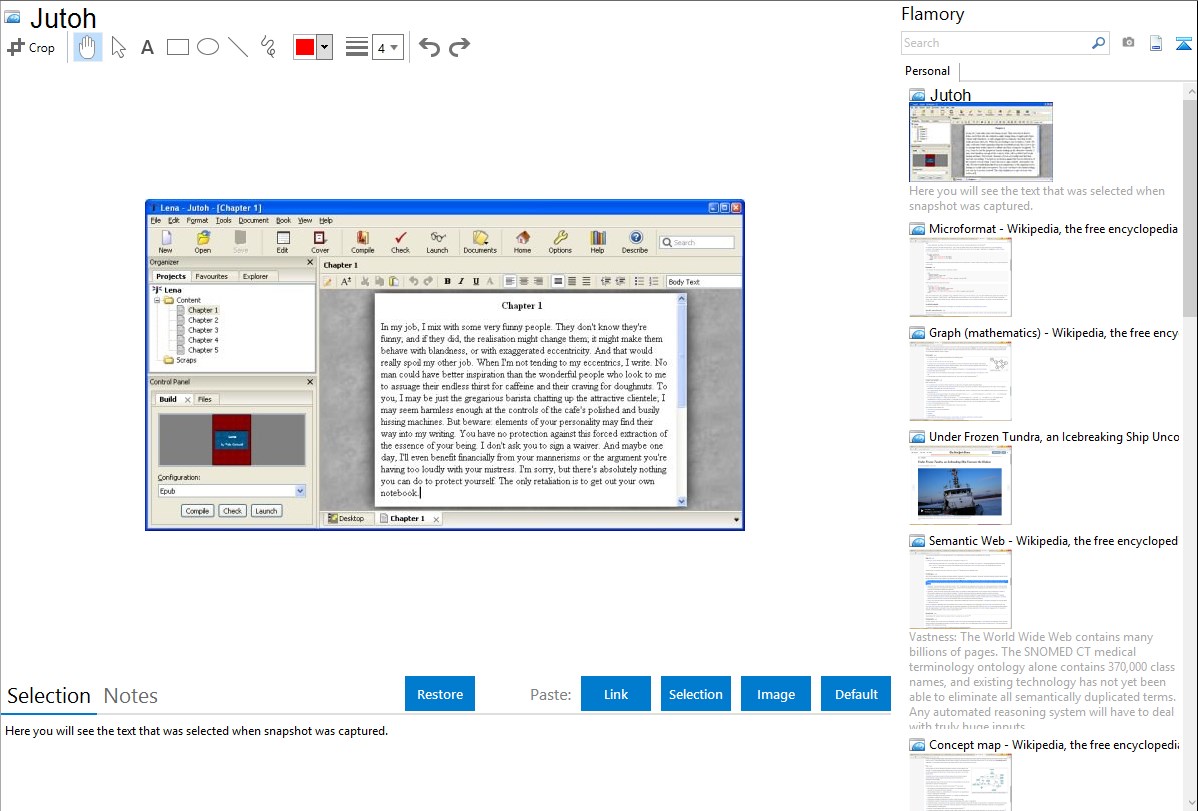The image size is (1198, 811).
Task: Collapse the Content folder in Jutoh tree
Action: pyautogui.click(x=157, y=300)
